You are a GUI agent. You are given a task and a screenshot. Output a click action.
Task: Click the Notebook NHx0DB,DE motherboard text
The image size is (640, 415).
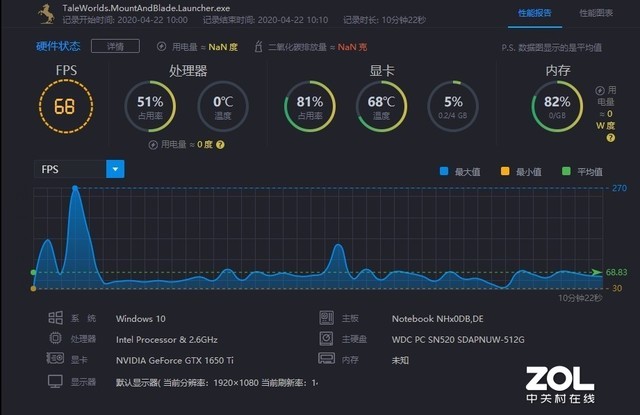(438, 319)
